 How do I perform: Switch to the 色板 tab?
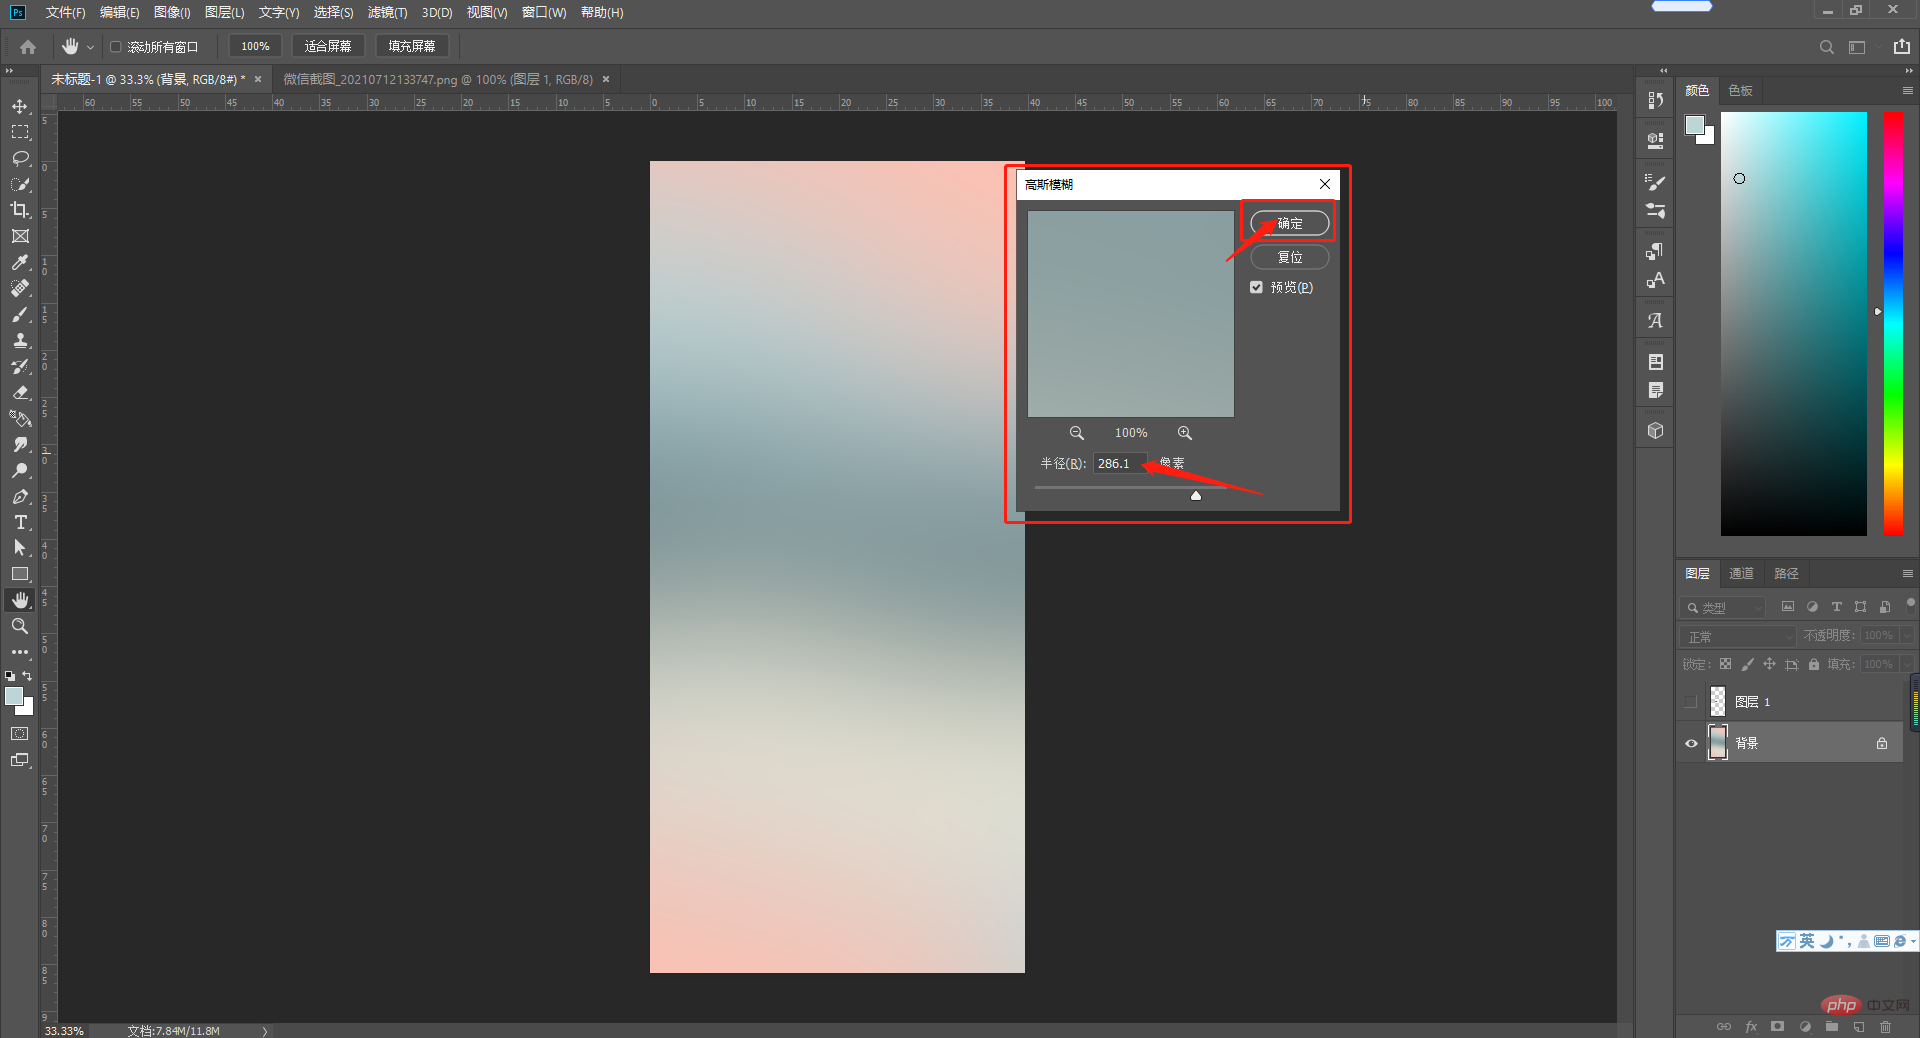click(x=1740, y=91)
